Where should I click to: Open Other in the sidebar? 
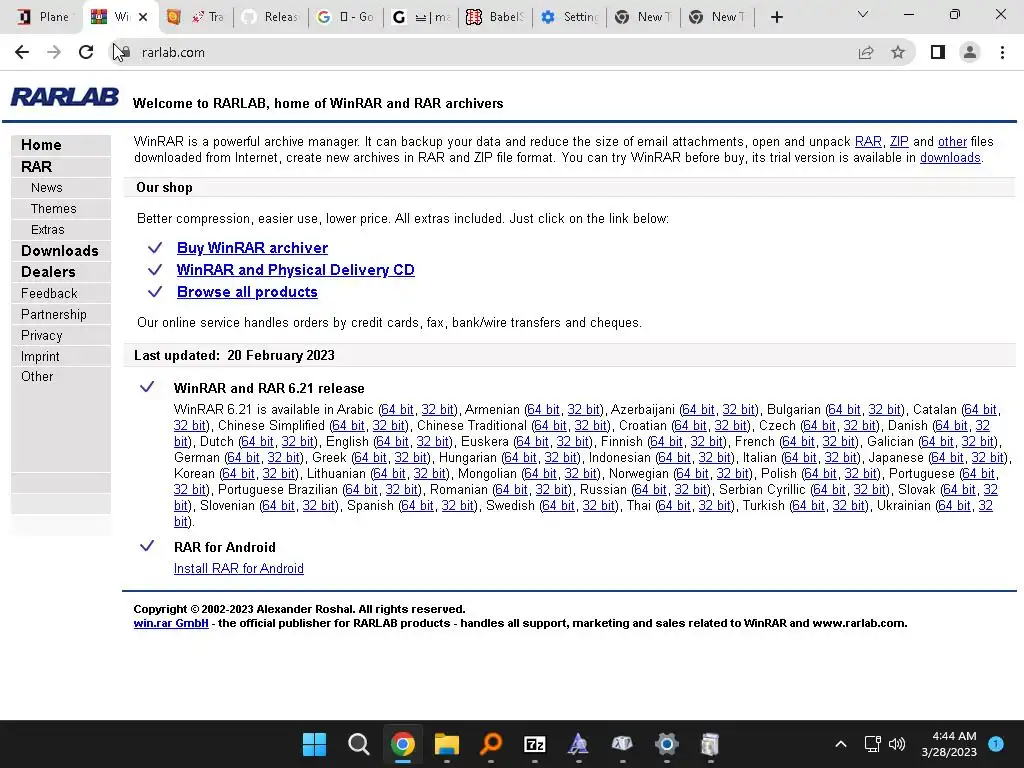37,376
